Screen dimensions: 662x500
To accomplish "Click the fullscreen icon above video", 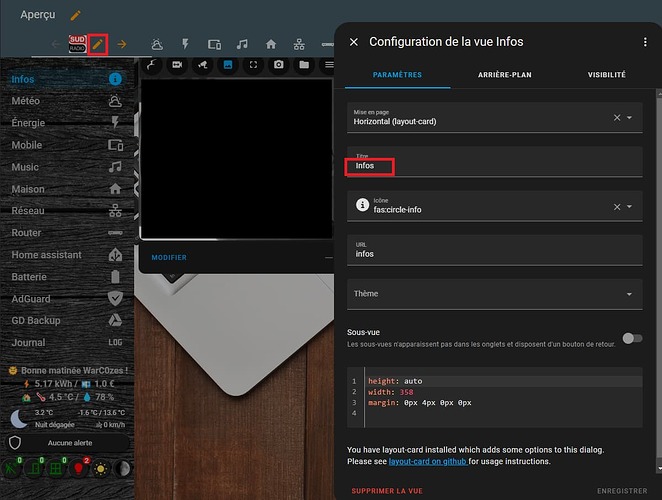I will tap(253, 65).
